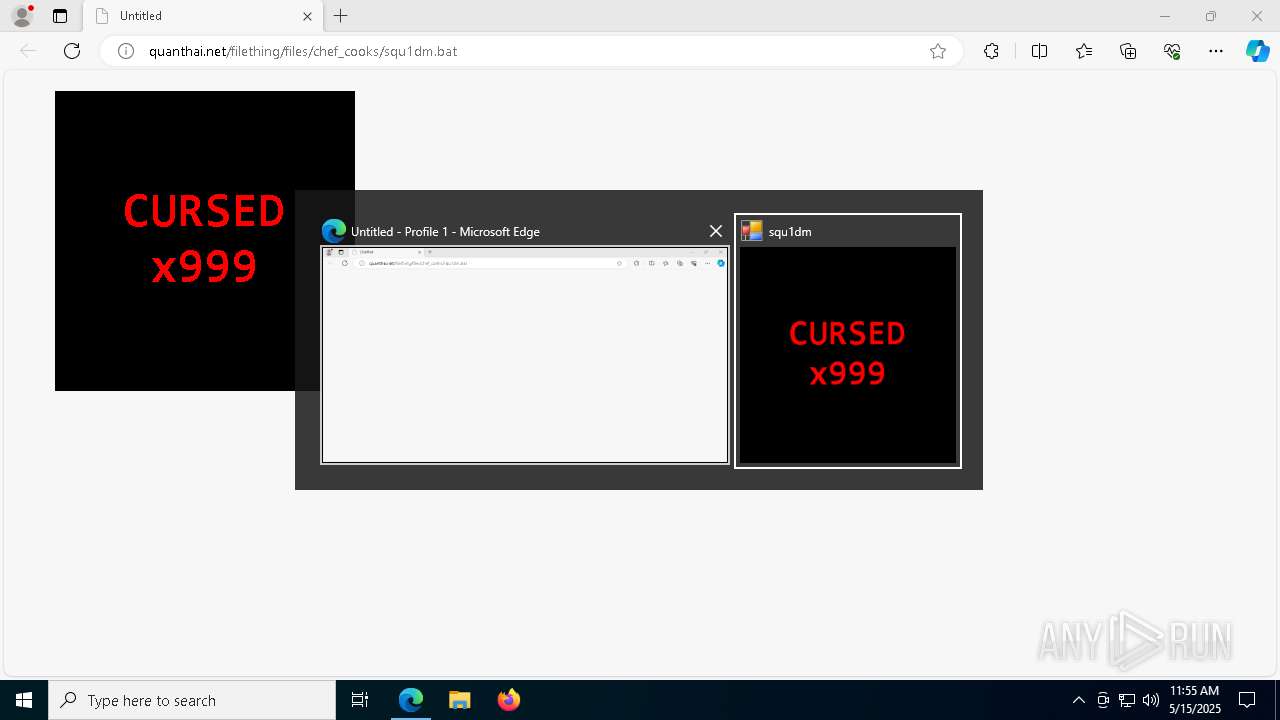Close the Edge browser window

tap(1257, 16)
